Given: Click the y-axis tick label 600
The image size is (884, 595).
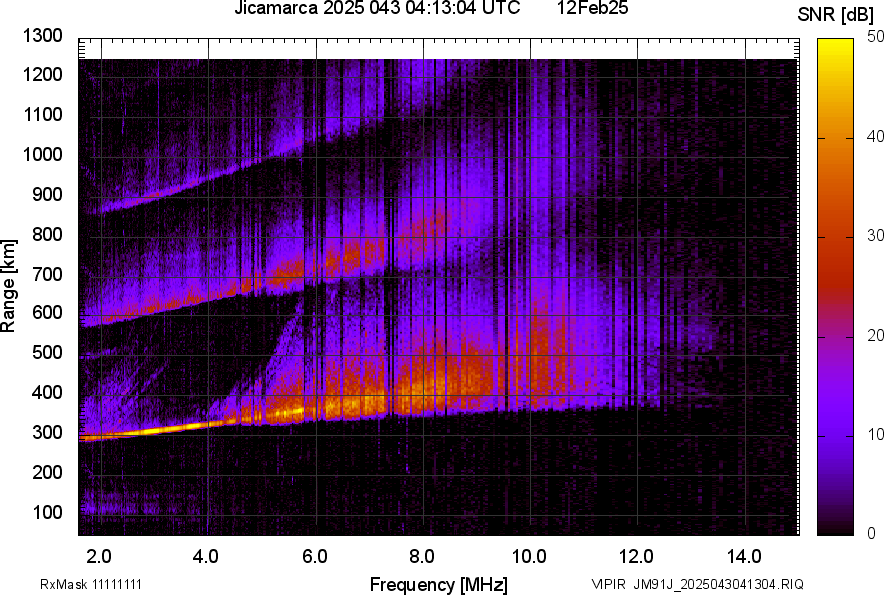Looking at the screenshot, I should (x=47, y=312).
